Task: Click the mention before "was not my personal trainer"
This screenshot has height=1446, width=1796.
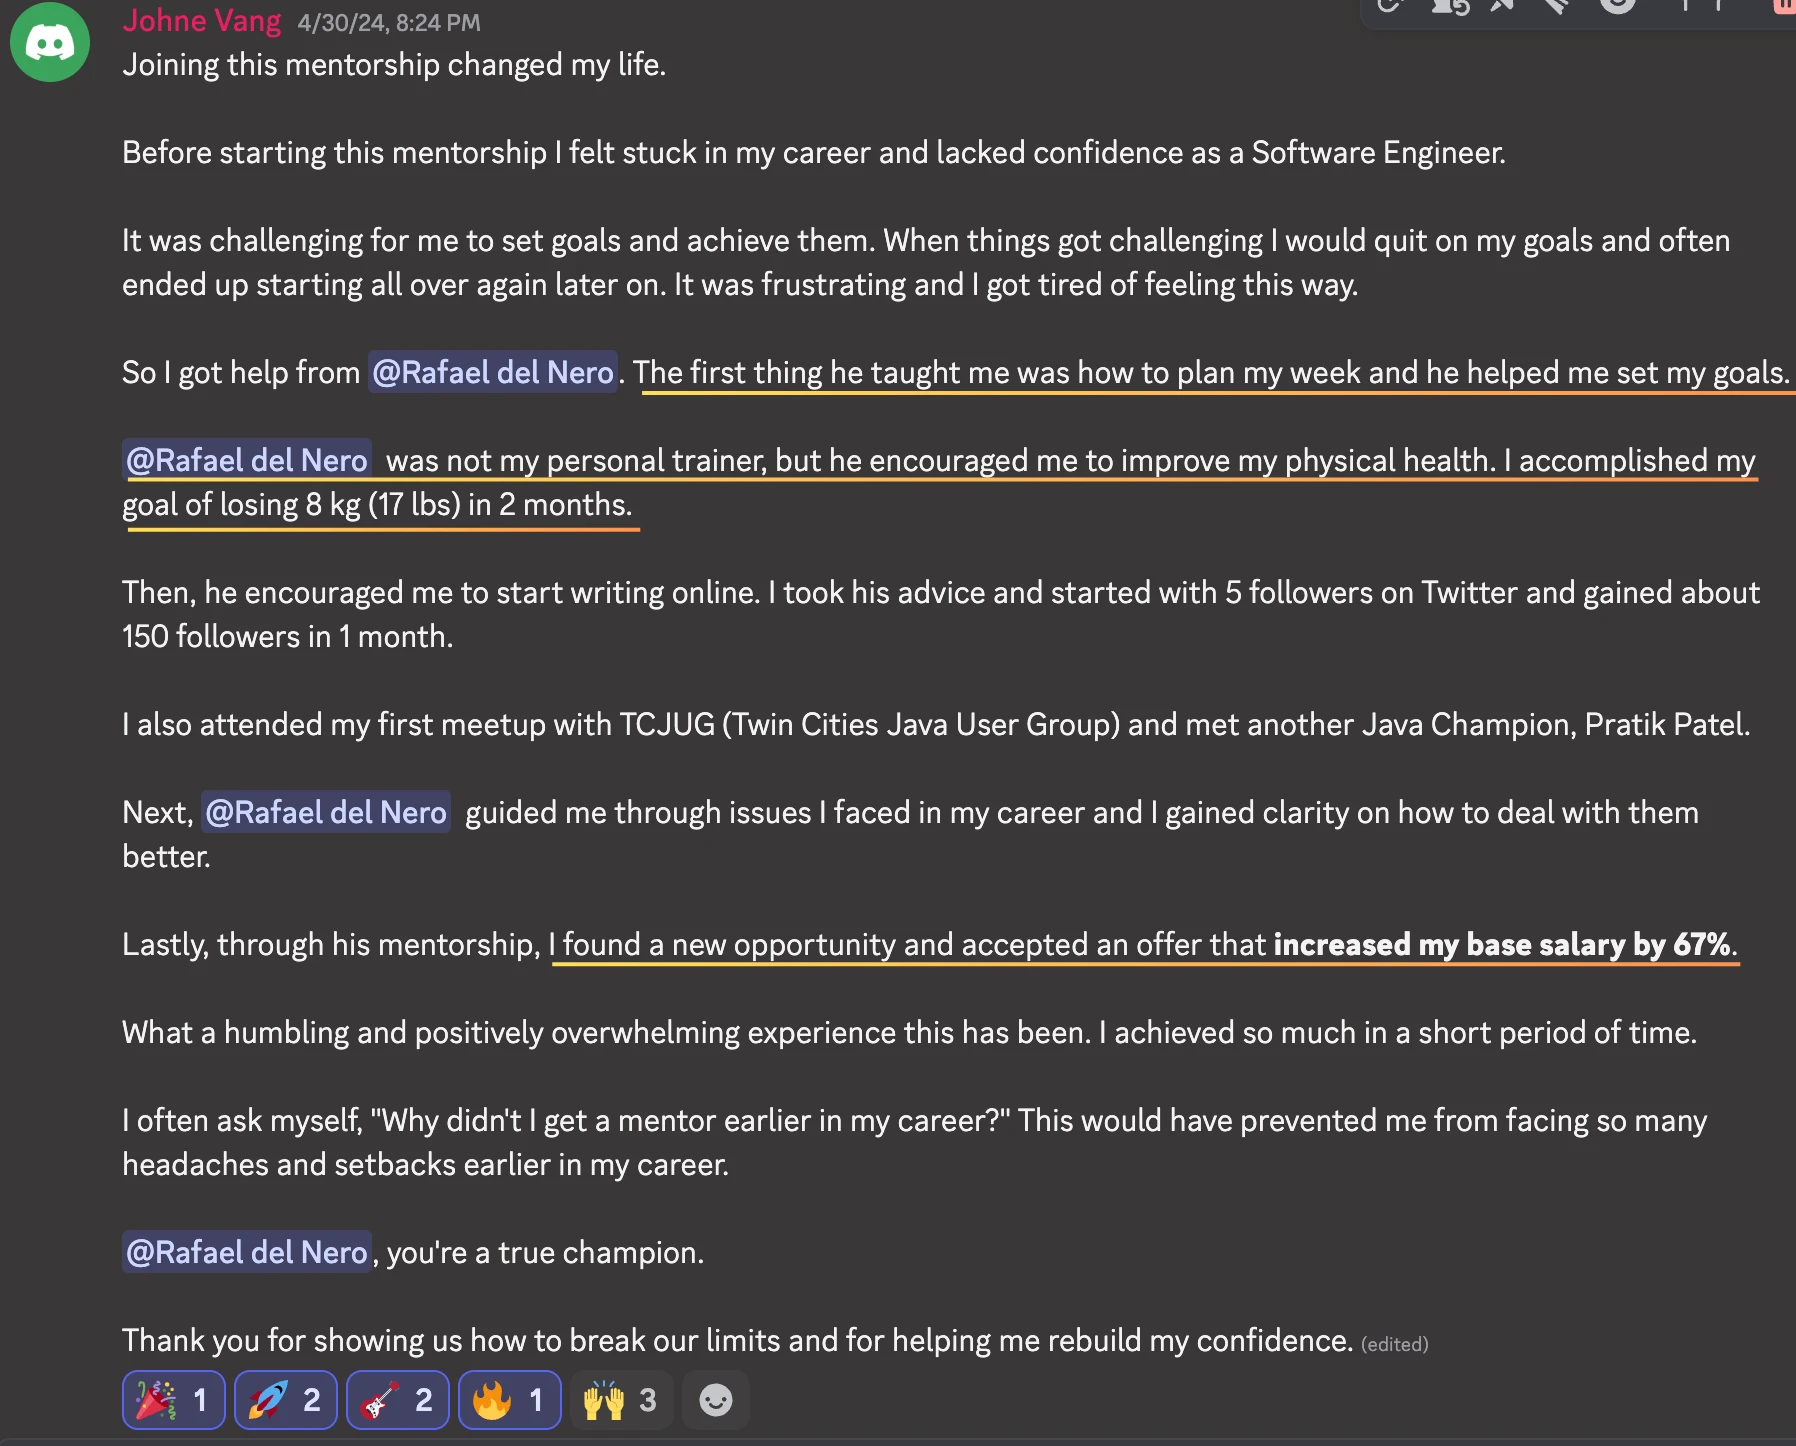Action: (x=247, y=461)
